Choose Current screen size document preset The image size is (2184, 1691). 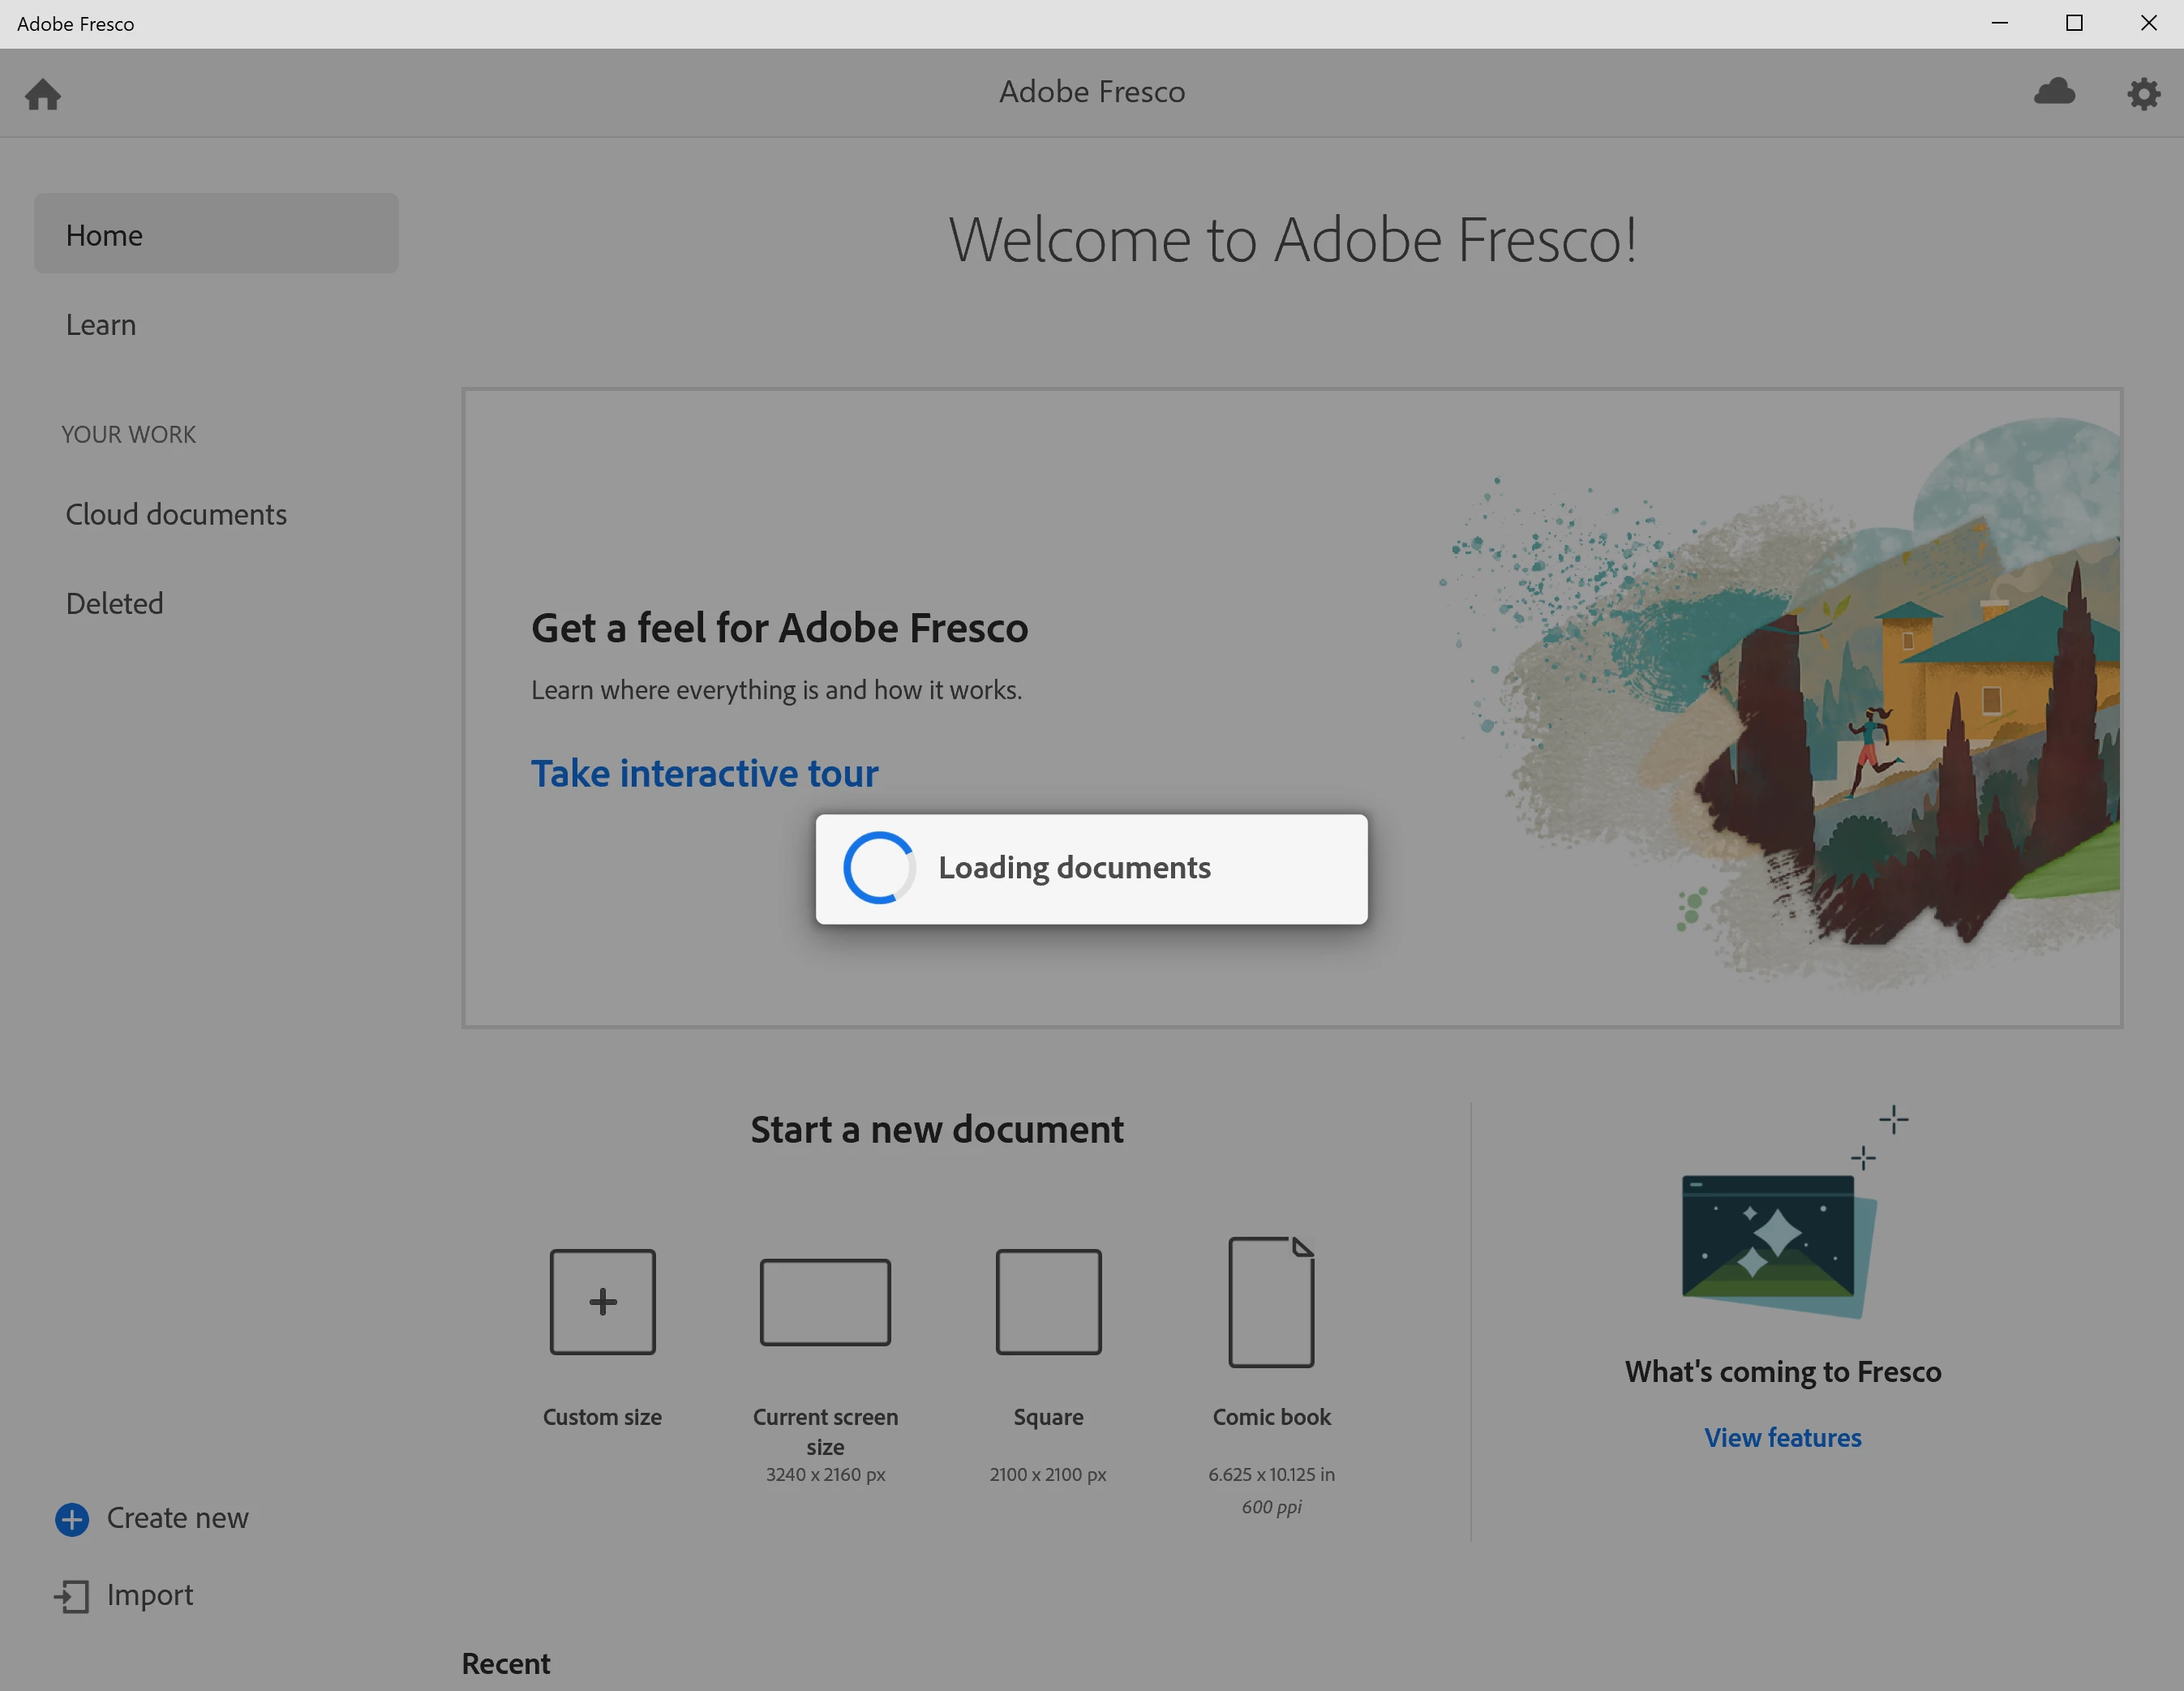pos(825,1301)
